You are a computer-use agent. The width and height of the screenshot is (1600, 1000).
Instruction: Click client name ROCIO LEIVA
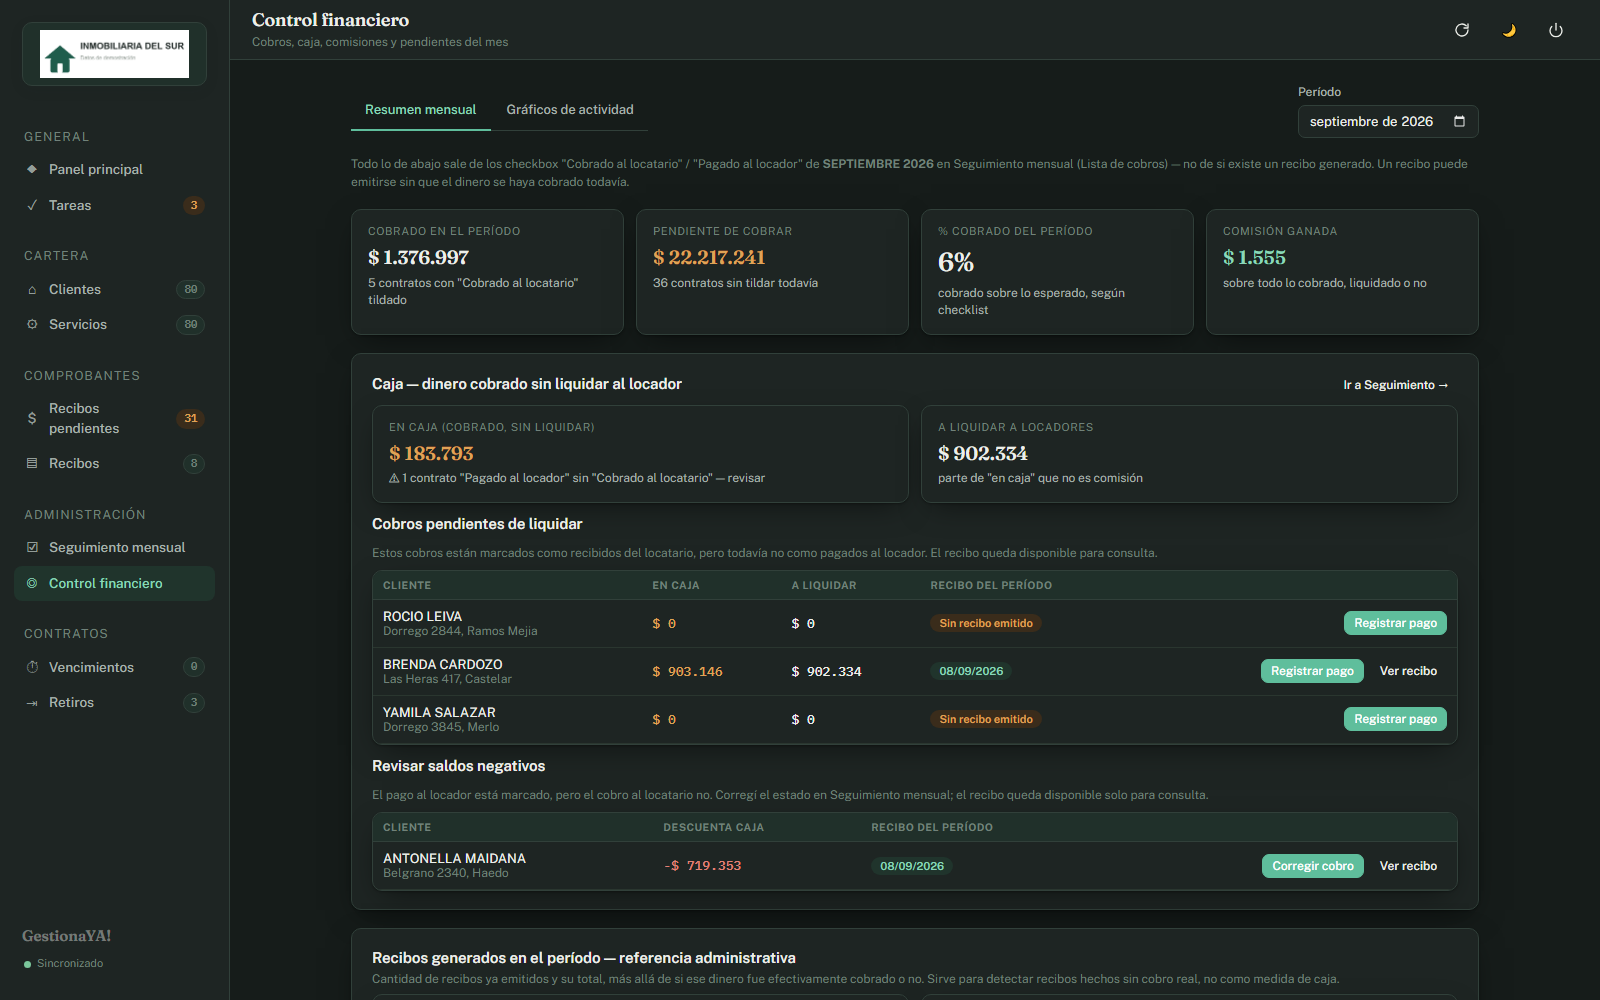(422, 616)
